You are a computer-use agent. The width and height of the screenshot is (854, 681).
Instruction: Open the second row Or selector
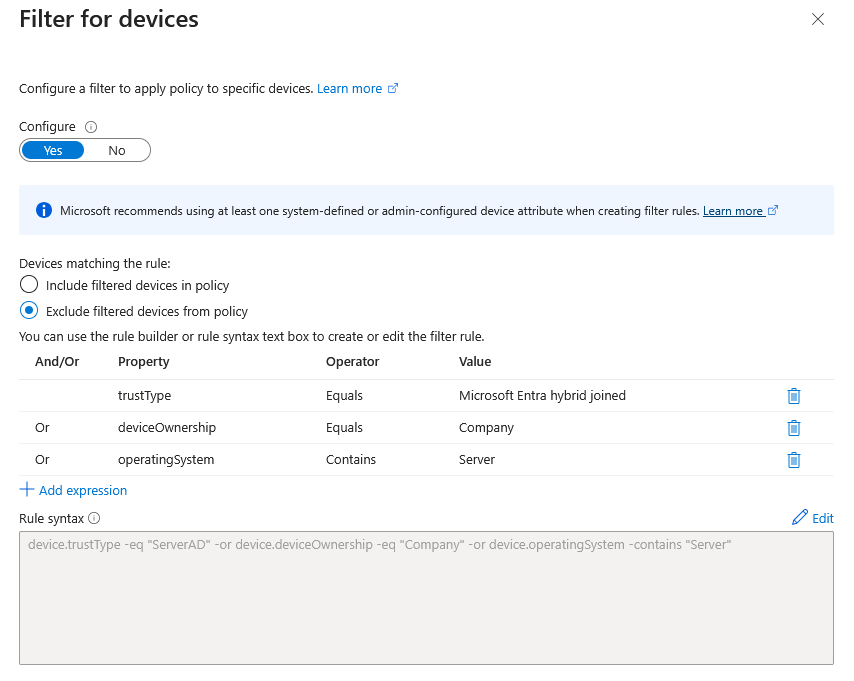click(42, 428)
